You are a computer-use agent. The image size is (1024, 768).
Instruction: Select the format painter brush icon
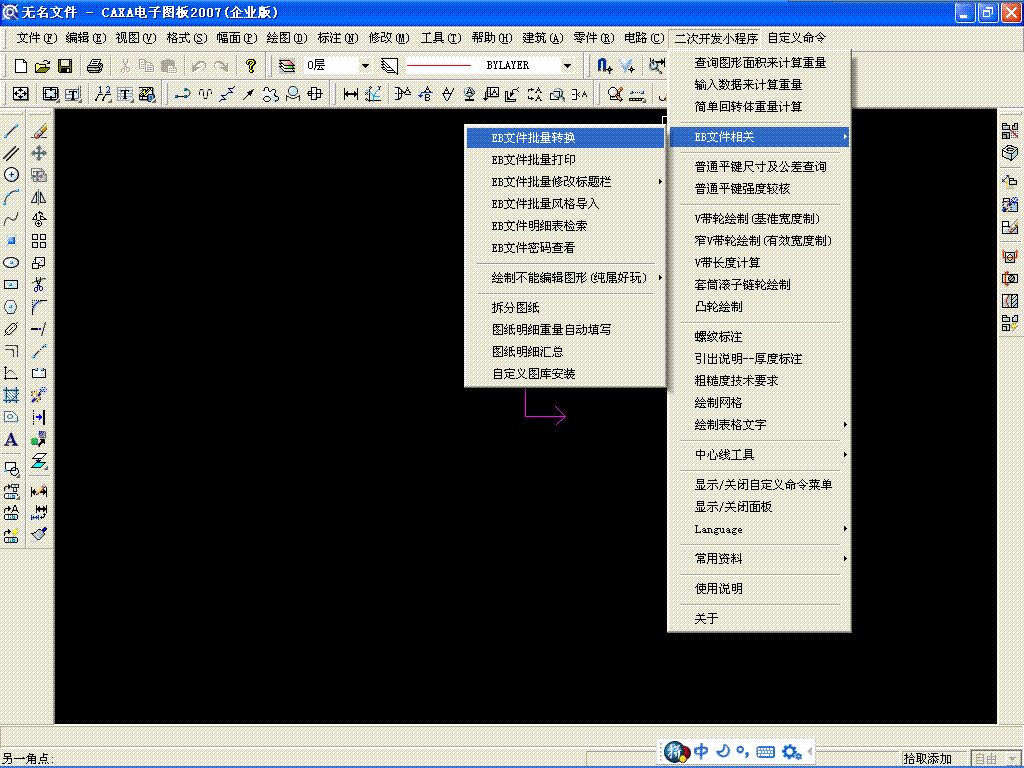[x=39, y=534]
